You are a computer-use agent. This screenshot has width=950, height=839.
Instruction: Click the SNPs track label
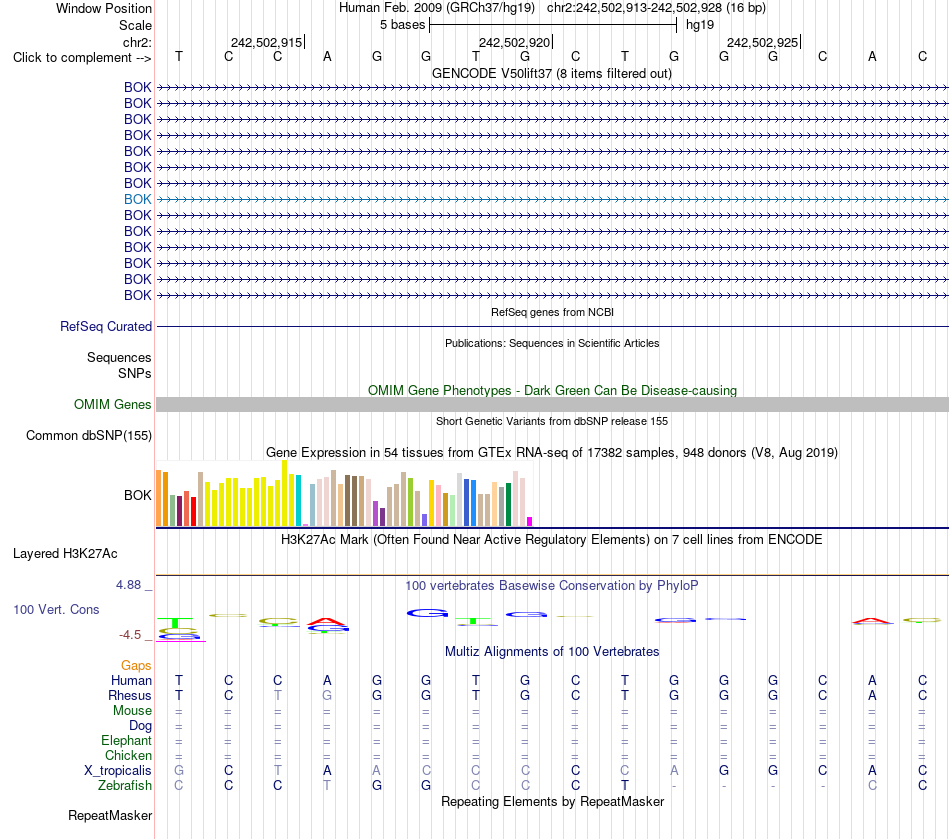(x=135, y=373)
